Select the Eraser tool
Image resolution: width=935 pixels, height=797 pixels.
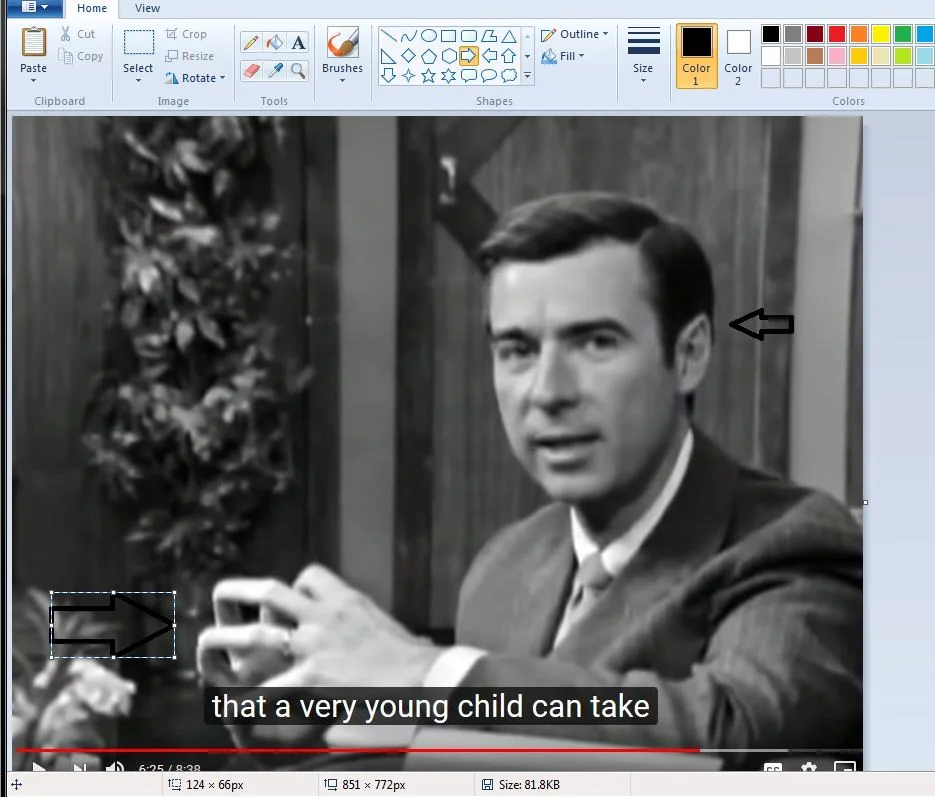[250, 70]
